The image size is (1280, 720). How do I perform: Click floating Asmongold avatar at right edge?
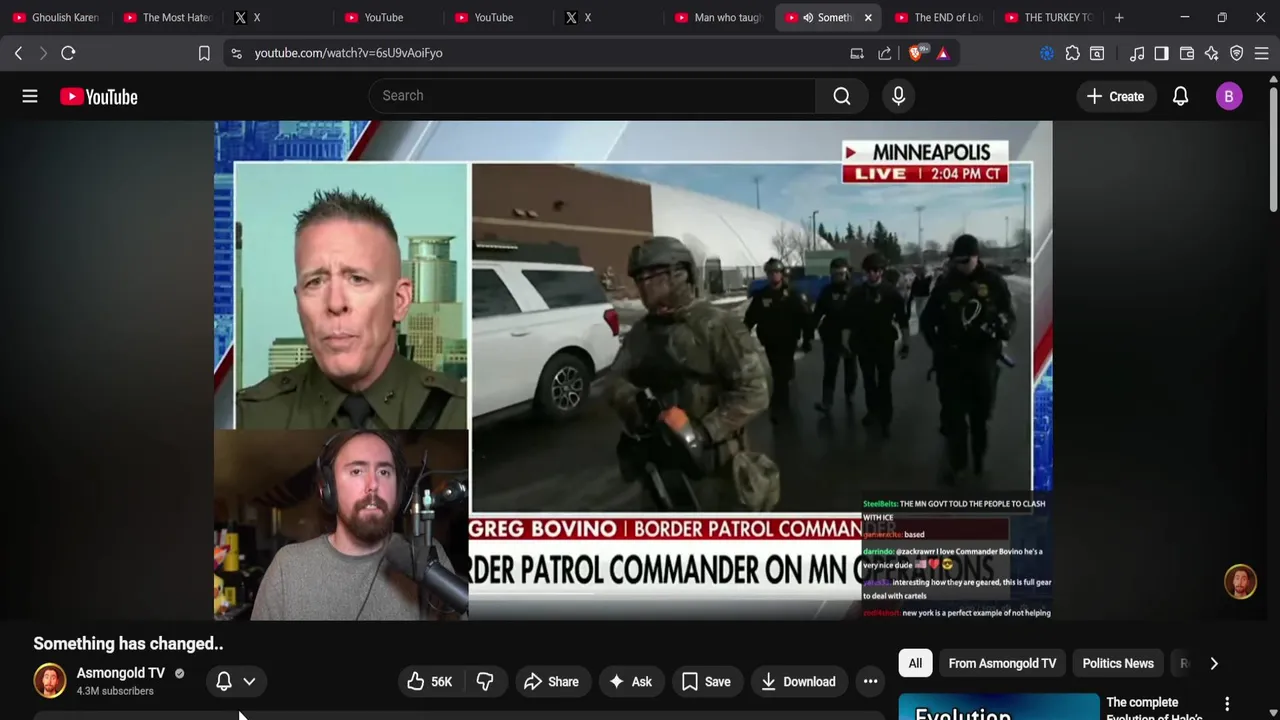coord(1240,582)
